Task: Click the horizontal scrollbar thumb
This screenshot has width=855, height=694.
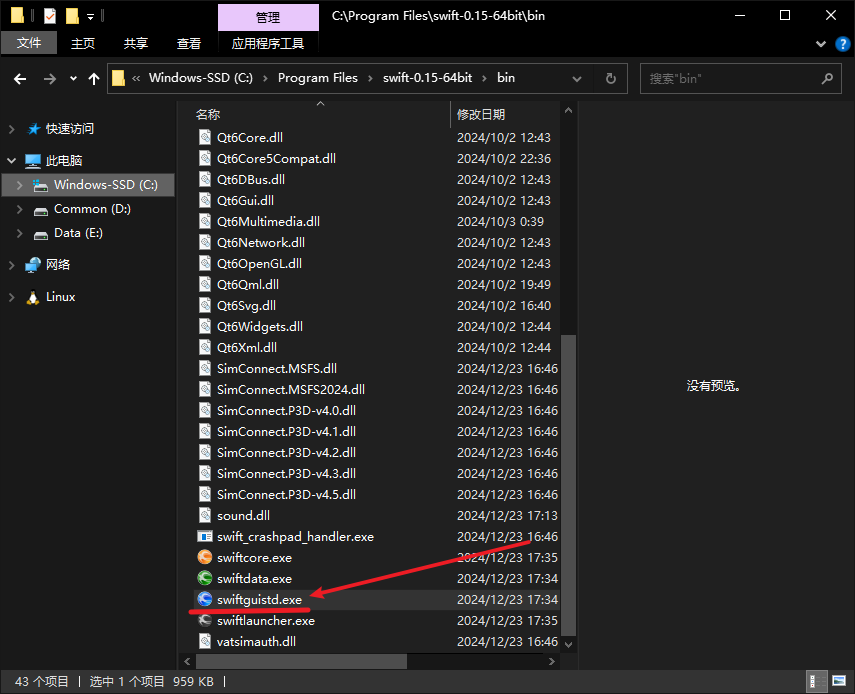Action: pos(301,661)
